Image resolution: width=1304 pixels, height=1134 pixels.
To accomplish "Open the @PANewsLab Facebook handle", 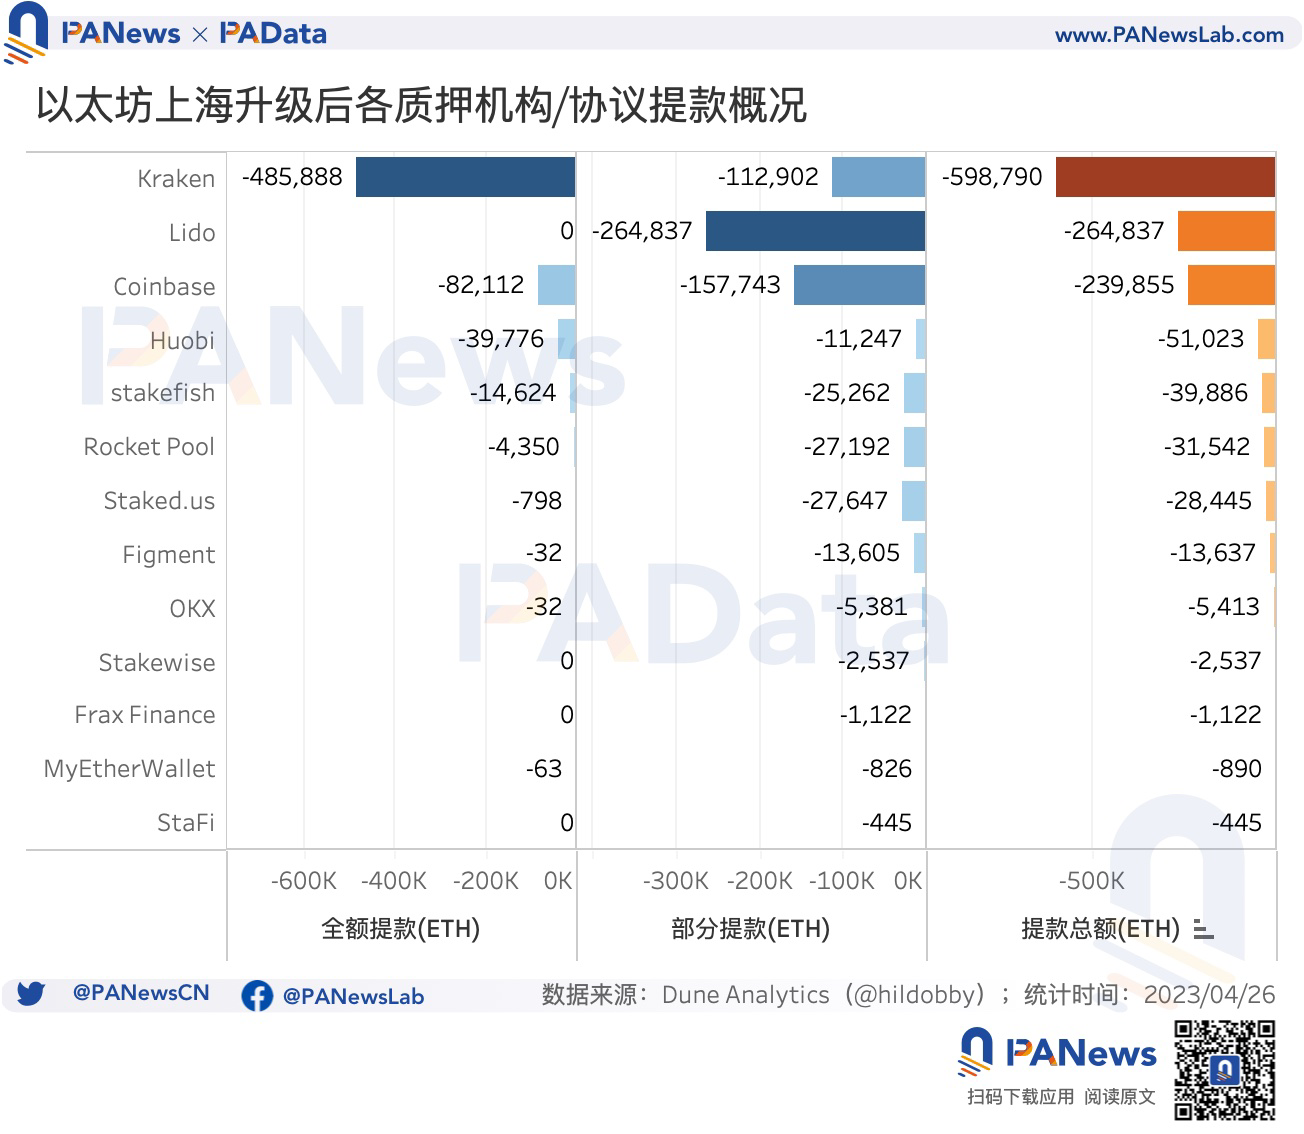I will 353,996.
